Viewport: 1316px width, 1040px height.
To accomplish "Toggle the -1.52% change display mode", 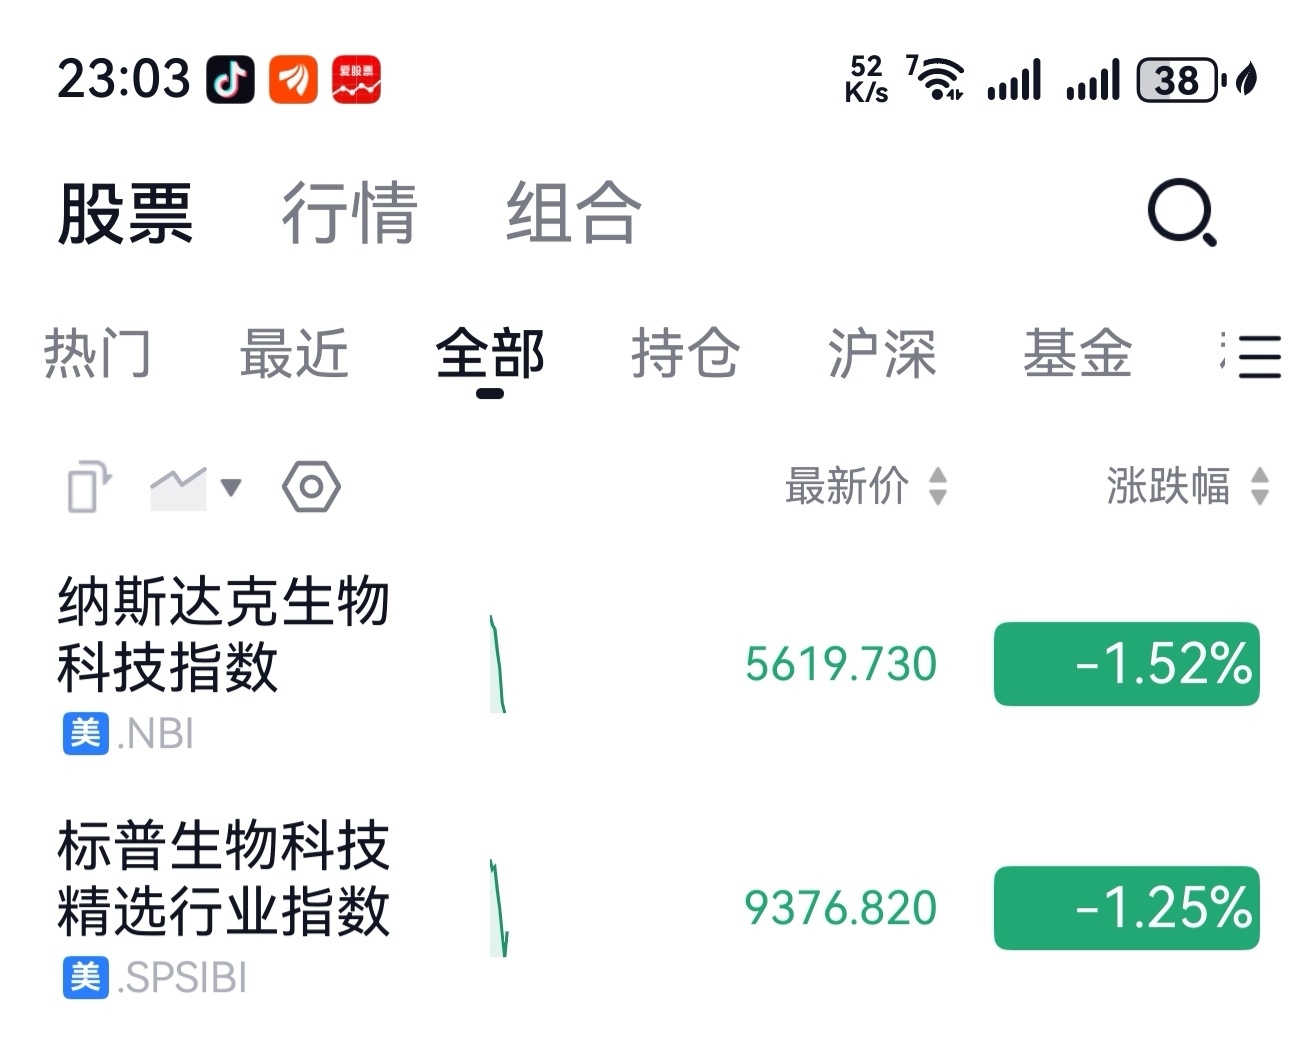I will (x=1126, y=664).
